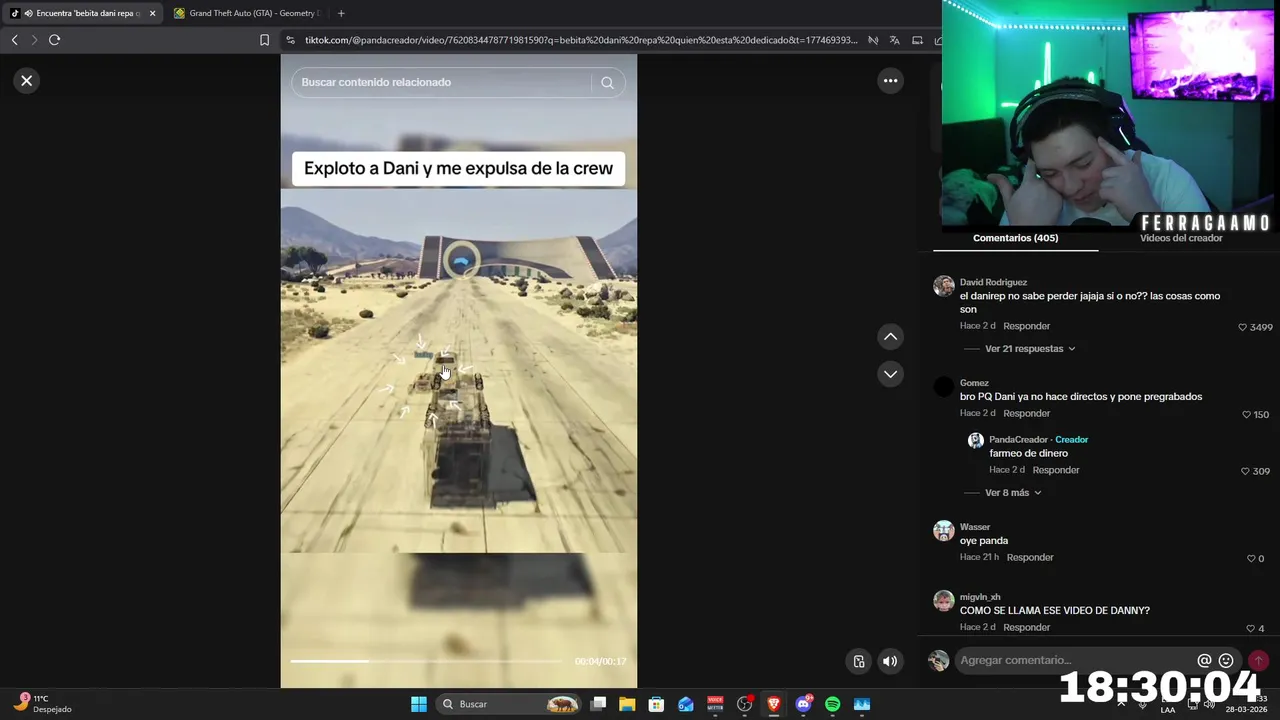Viewport: 1280px width, 720px height.
Task: Open Wasser's profile avatar
Action: pyautogui.click(x=943, y=531)
